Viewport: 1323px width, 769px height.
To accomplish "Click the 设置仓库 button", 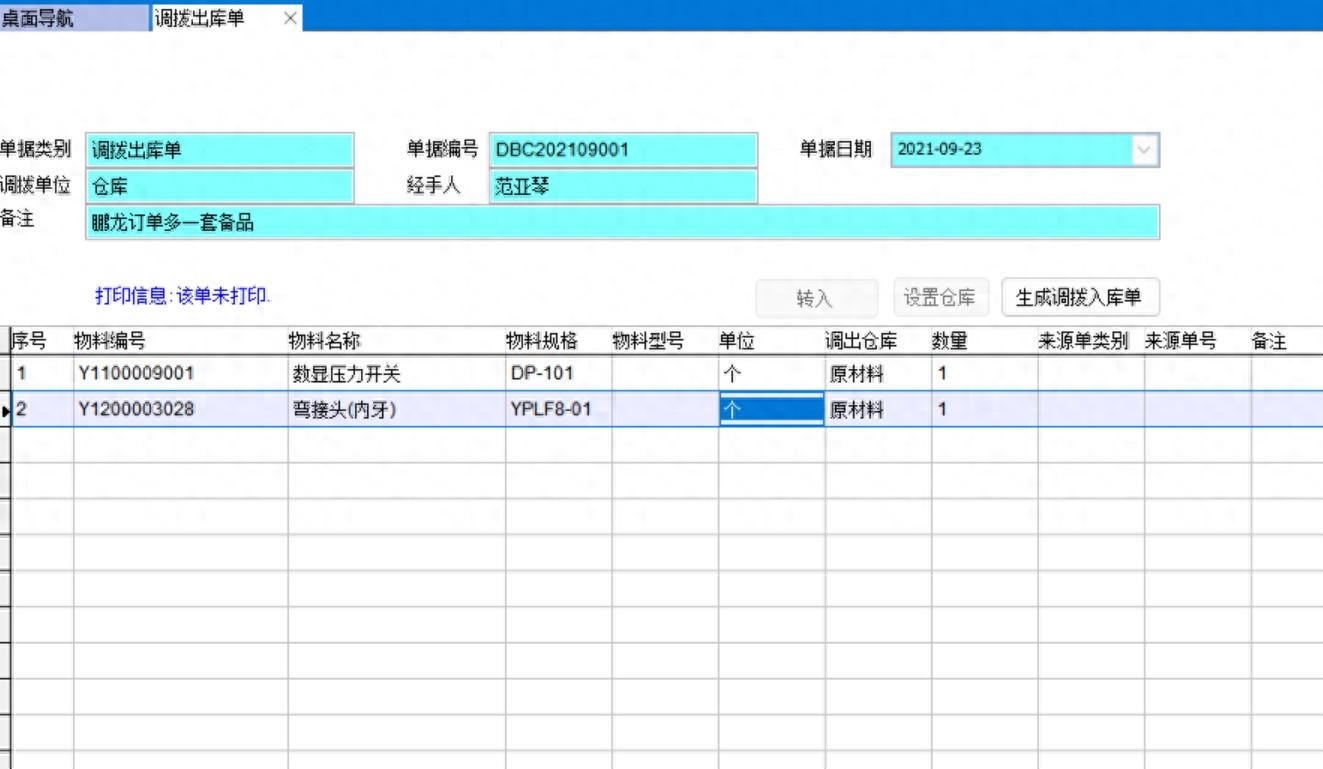I will tap(939, 298).
